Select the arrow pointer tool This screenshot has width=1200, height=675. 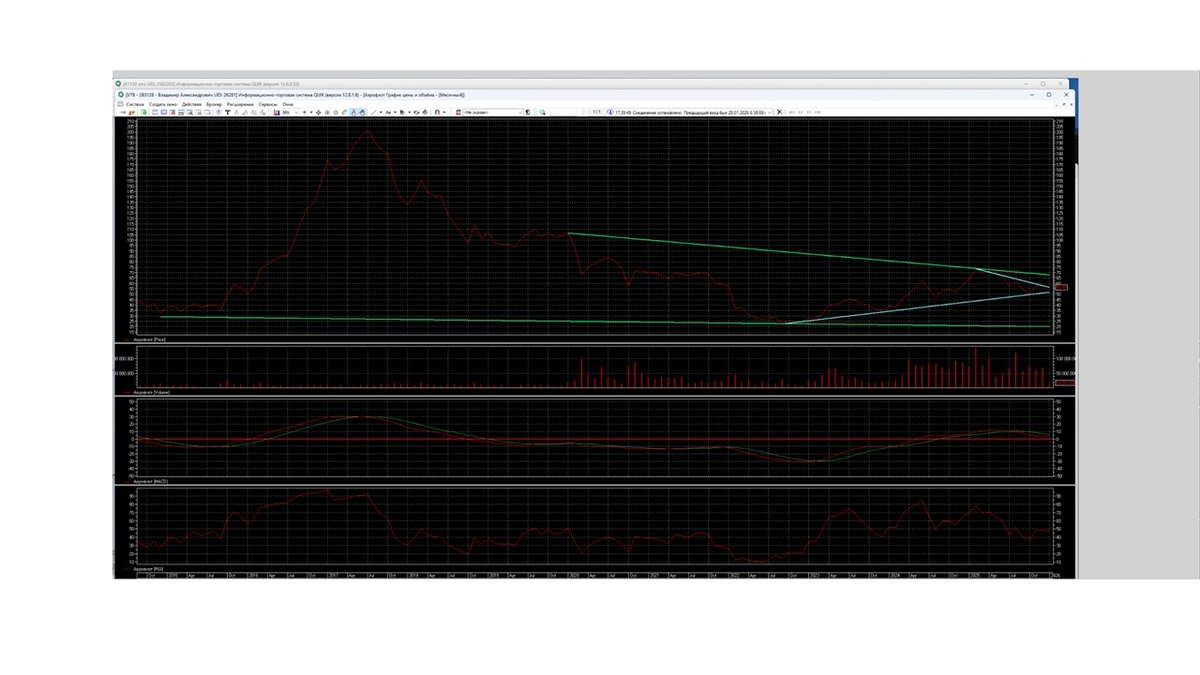(x=354, y=112)
